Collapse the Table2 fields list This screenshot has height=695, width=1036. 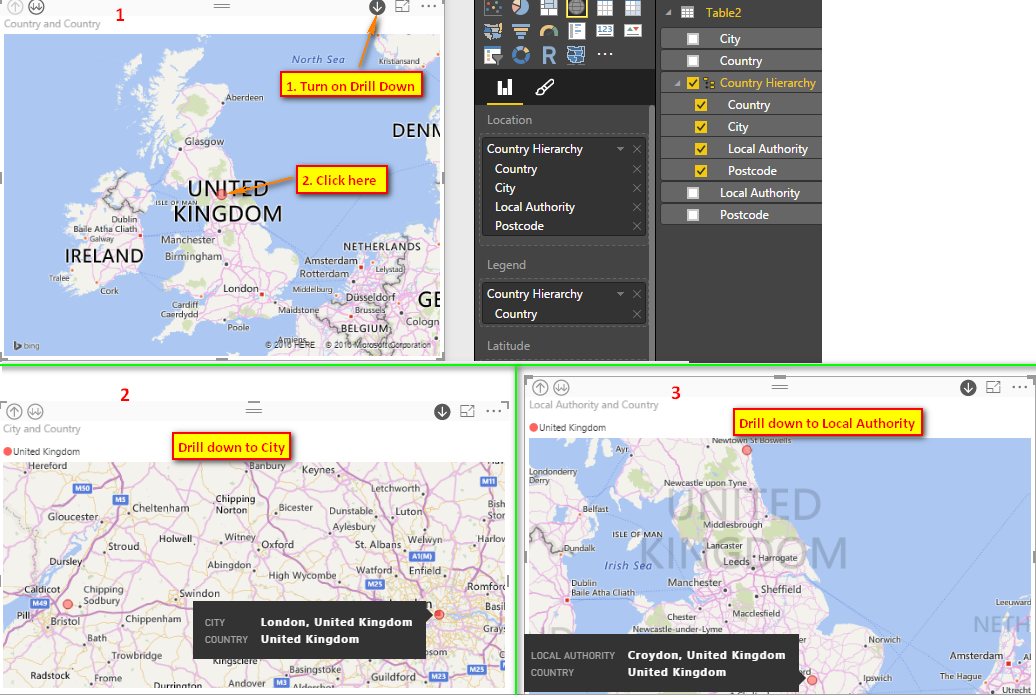pyautogui.click(x=668, y=13)
